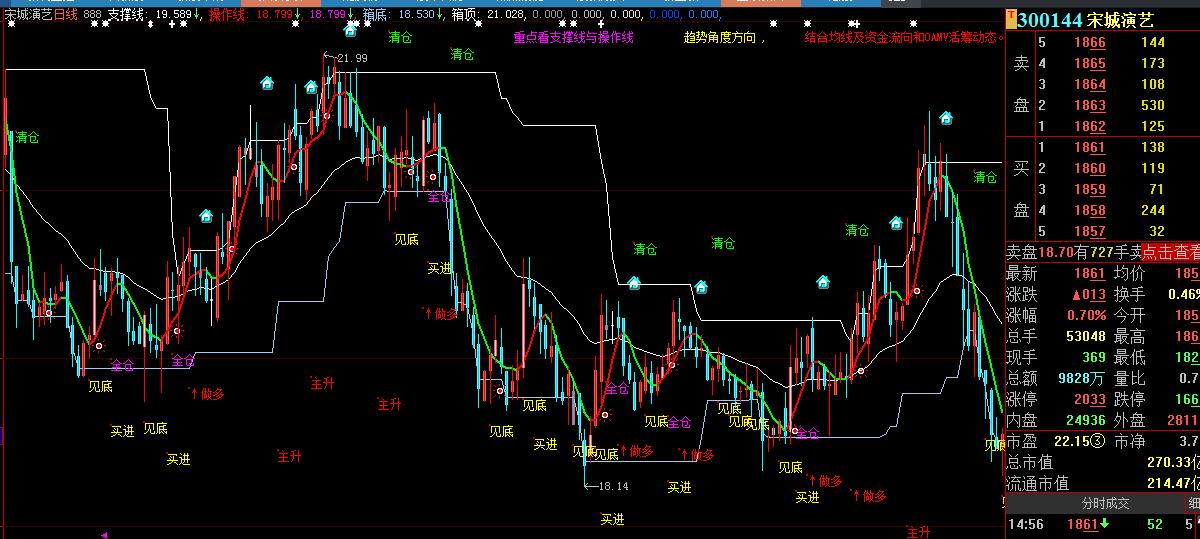This screenshot has width=1200, height=539.
Task: Click the magenta 重点看支撑线与操作线 note
Action: pos(574,38)
